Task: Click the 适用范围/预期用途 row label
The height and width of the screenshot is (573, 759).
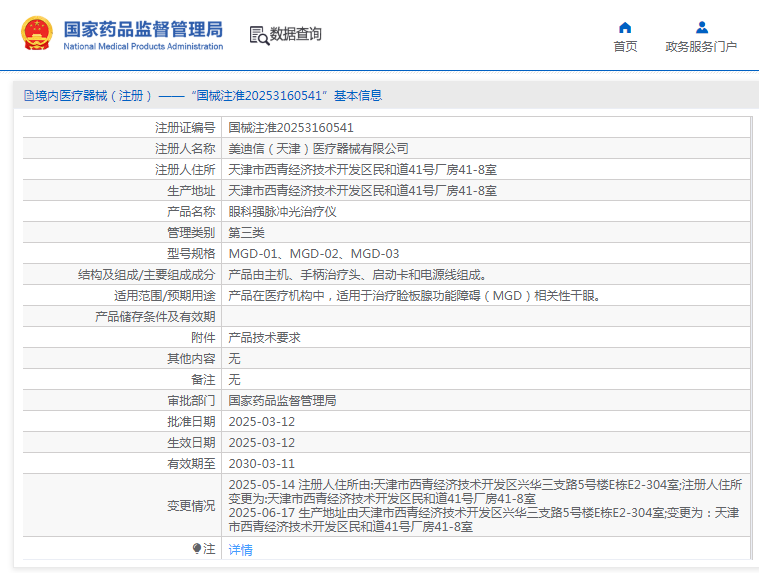Action: coord(165,296)
